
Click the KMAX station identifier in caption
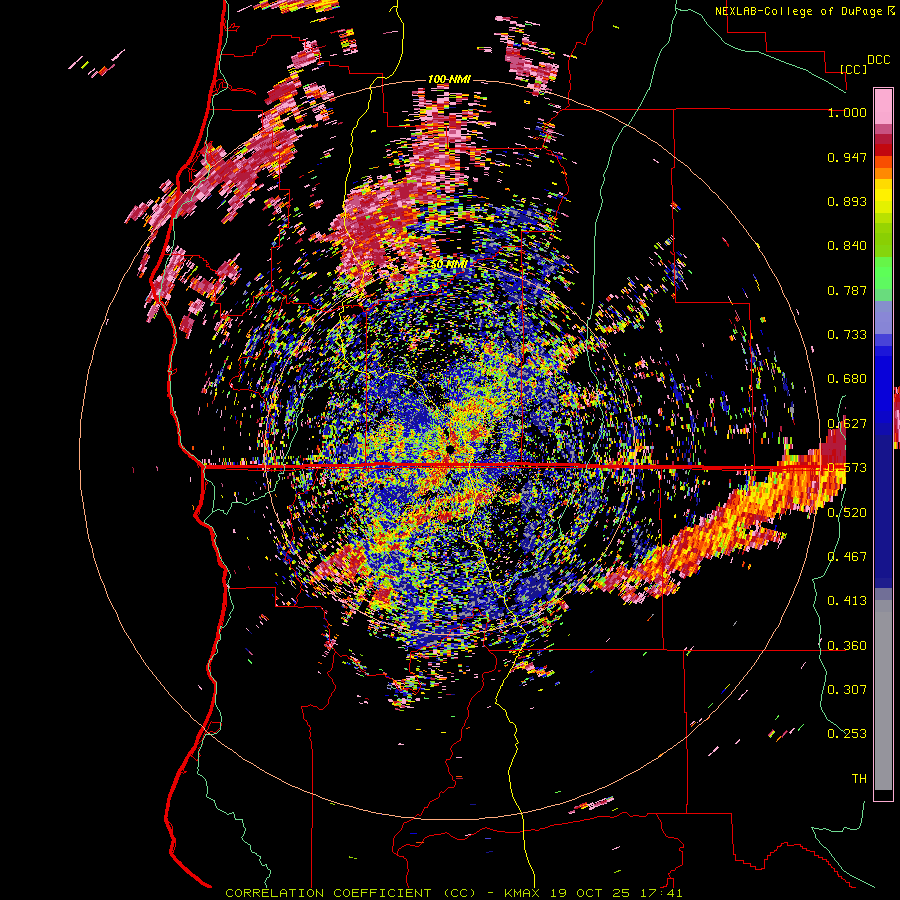tap(524, 893)
